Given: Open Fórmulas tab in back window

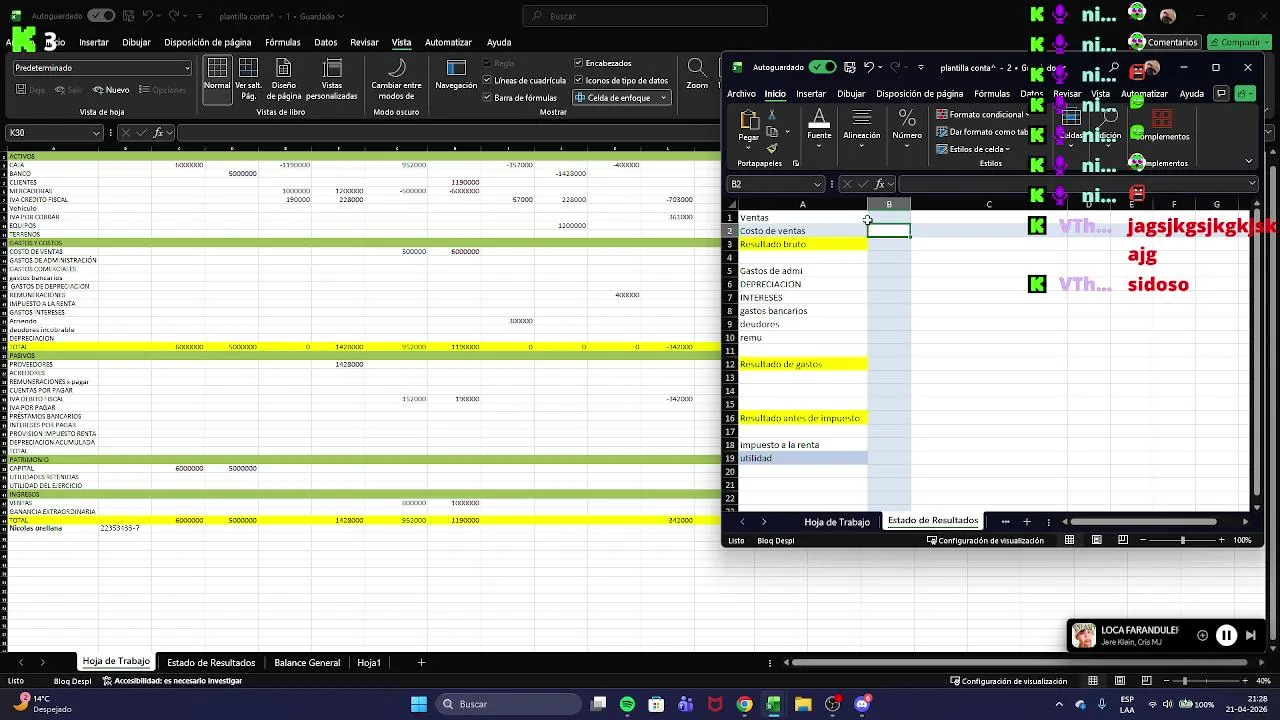Looking at the screenshot, I should (283, 42).
